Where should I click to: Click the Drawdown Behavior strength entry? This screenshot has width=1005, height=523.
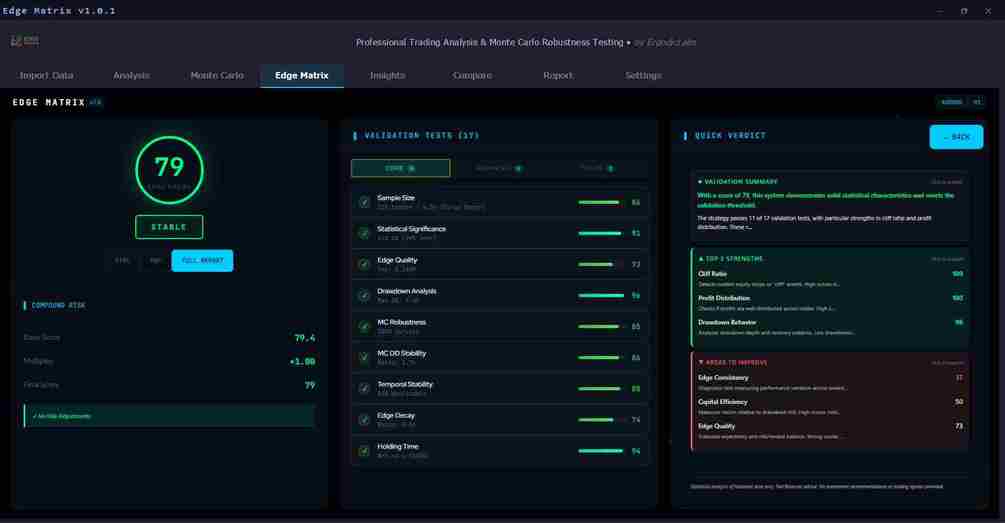(x=831, y=327)
